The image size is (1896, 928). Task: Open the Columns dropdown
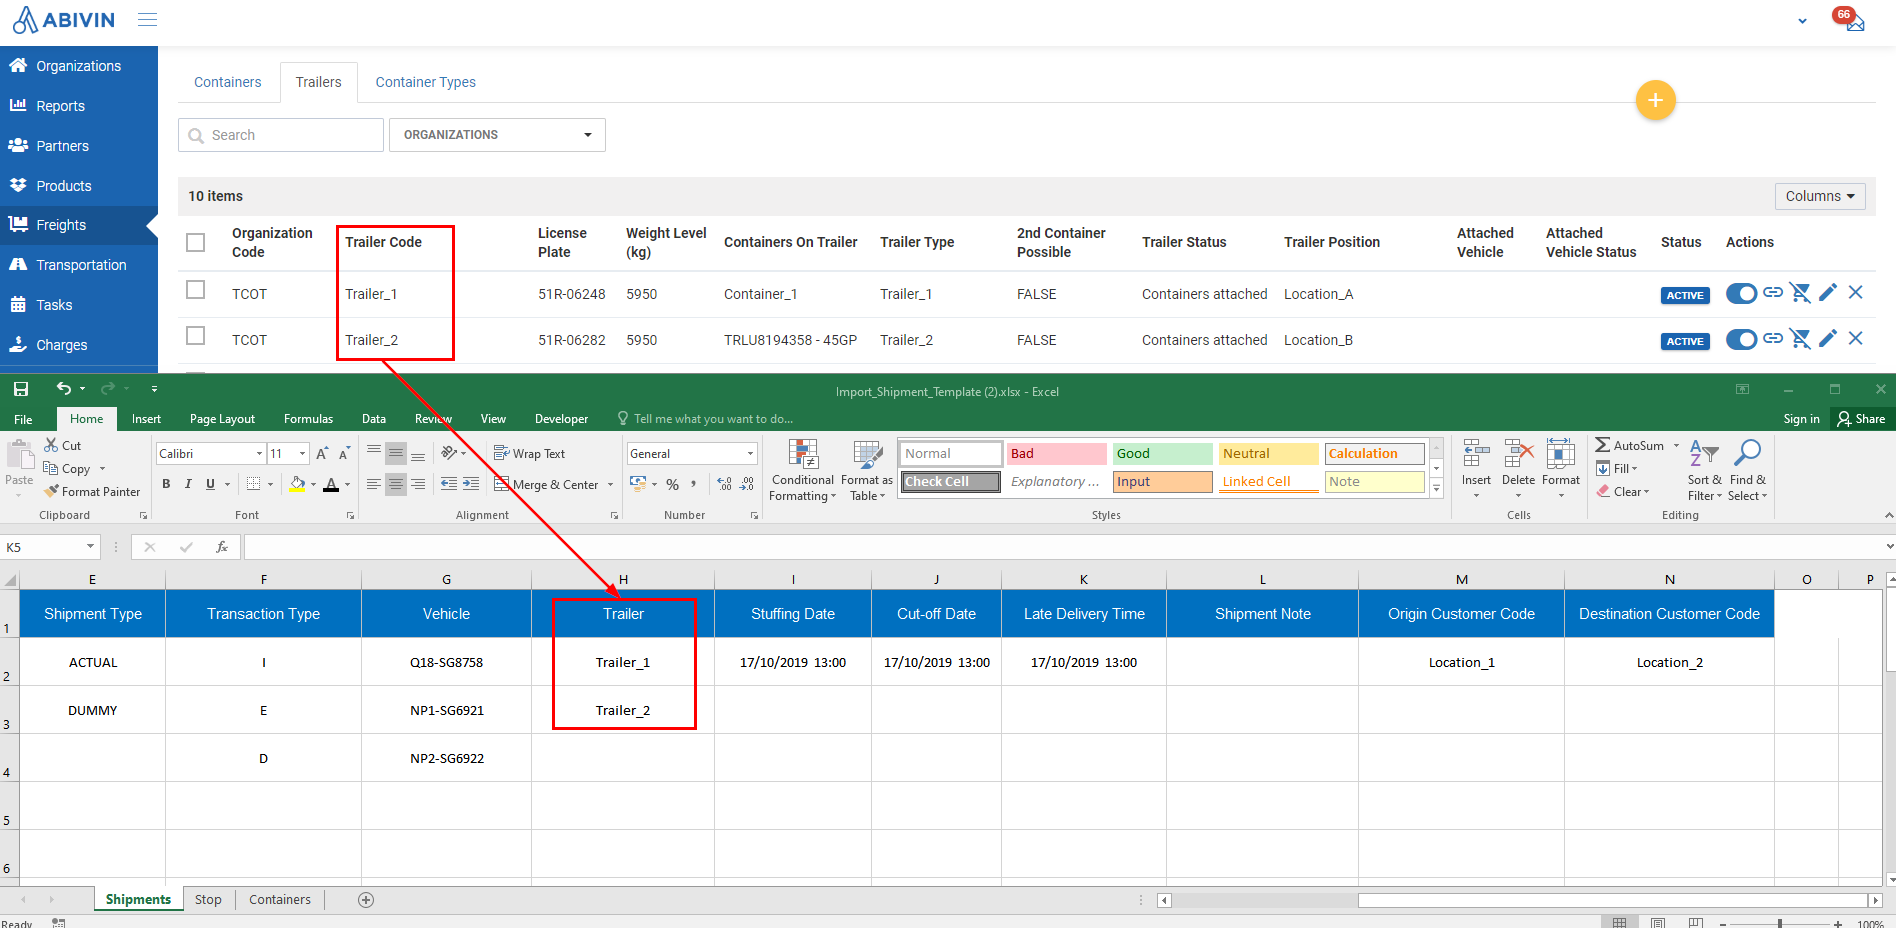[x=1820, y=196]
